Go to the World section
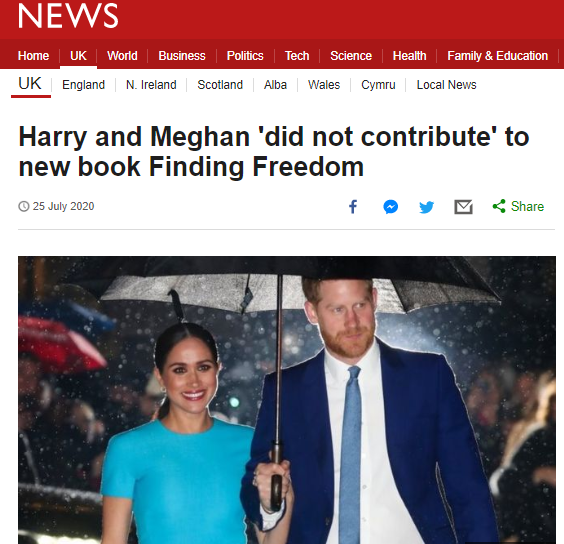This screenshot has width=564, height=544. (122, 56)
